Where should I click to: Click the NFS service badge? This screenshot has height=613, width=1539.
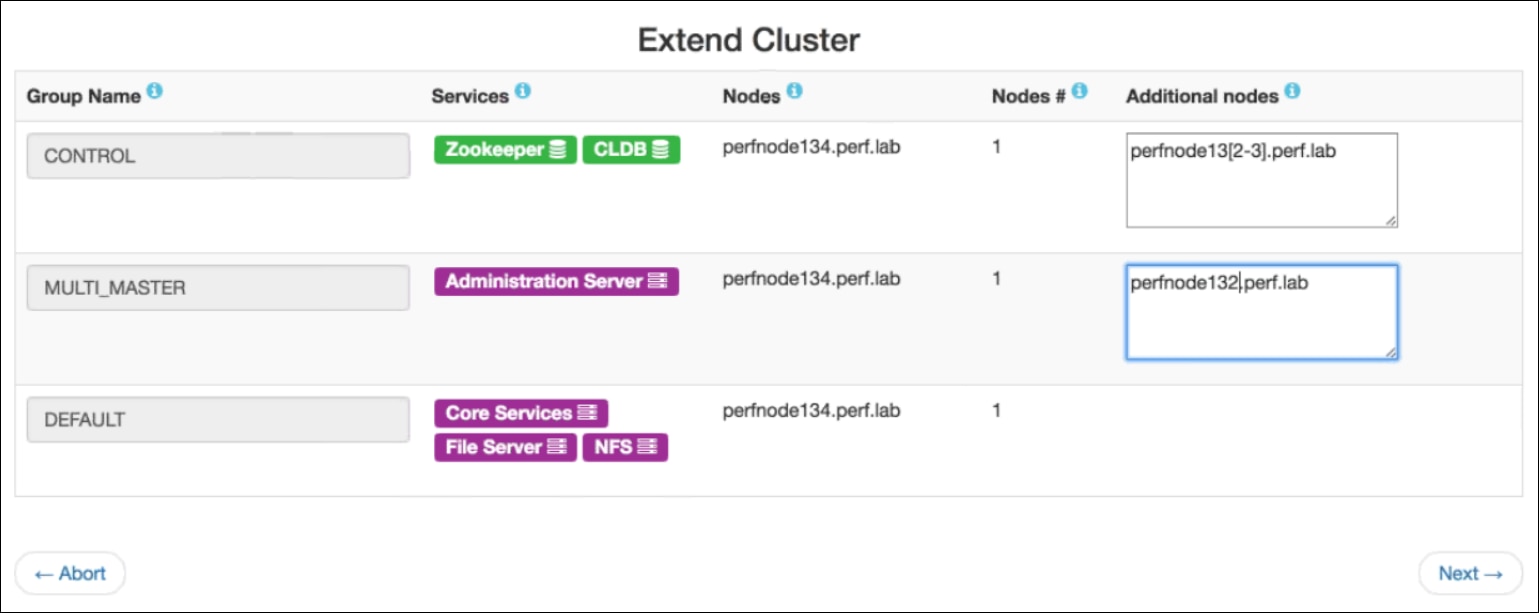625,447
